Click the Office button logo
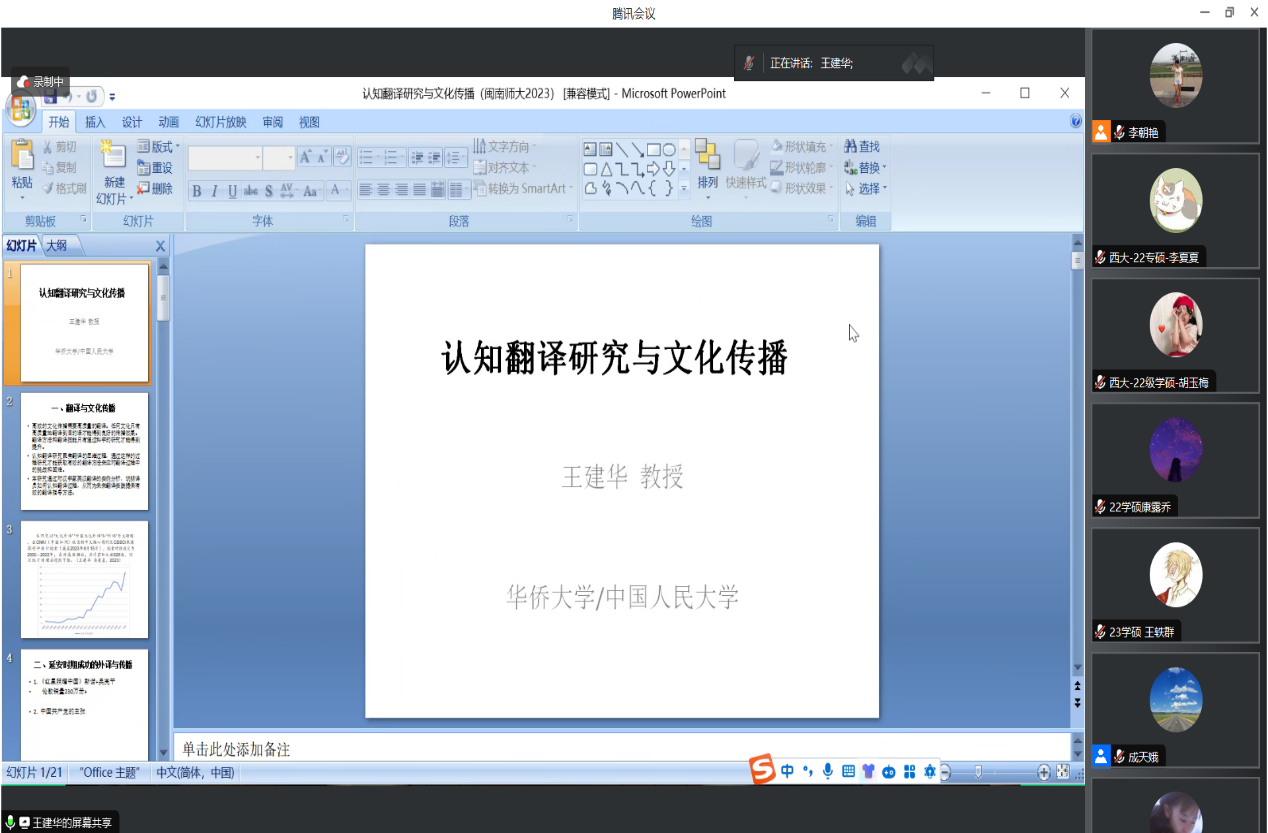This screenshot has height=833, width=1268. tap(21, 106)
